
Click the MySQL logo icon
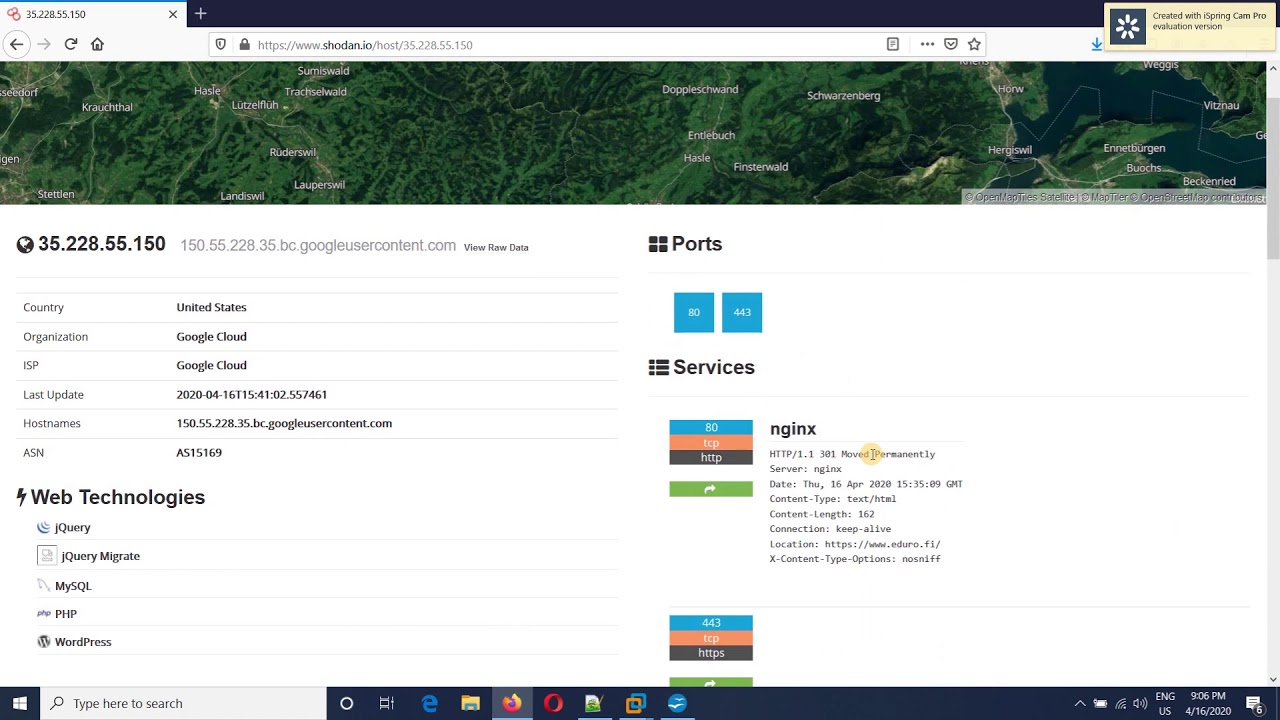pyautogui.click(x=43, y=585)
